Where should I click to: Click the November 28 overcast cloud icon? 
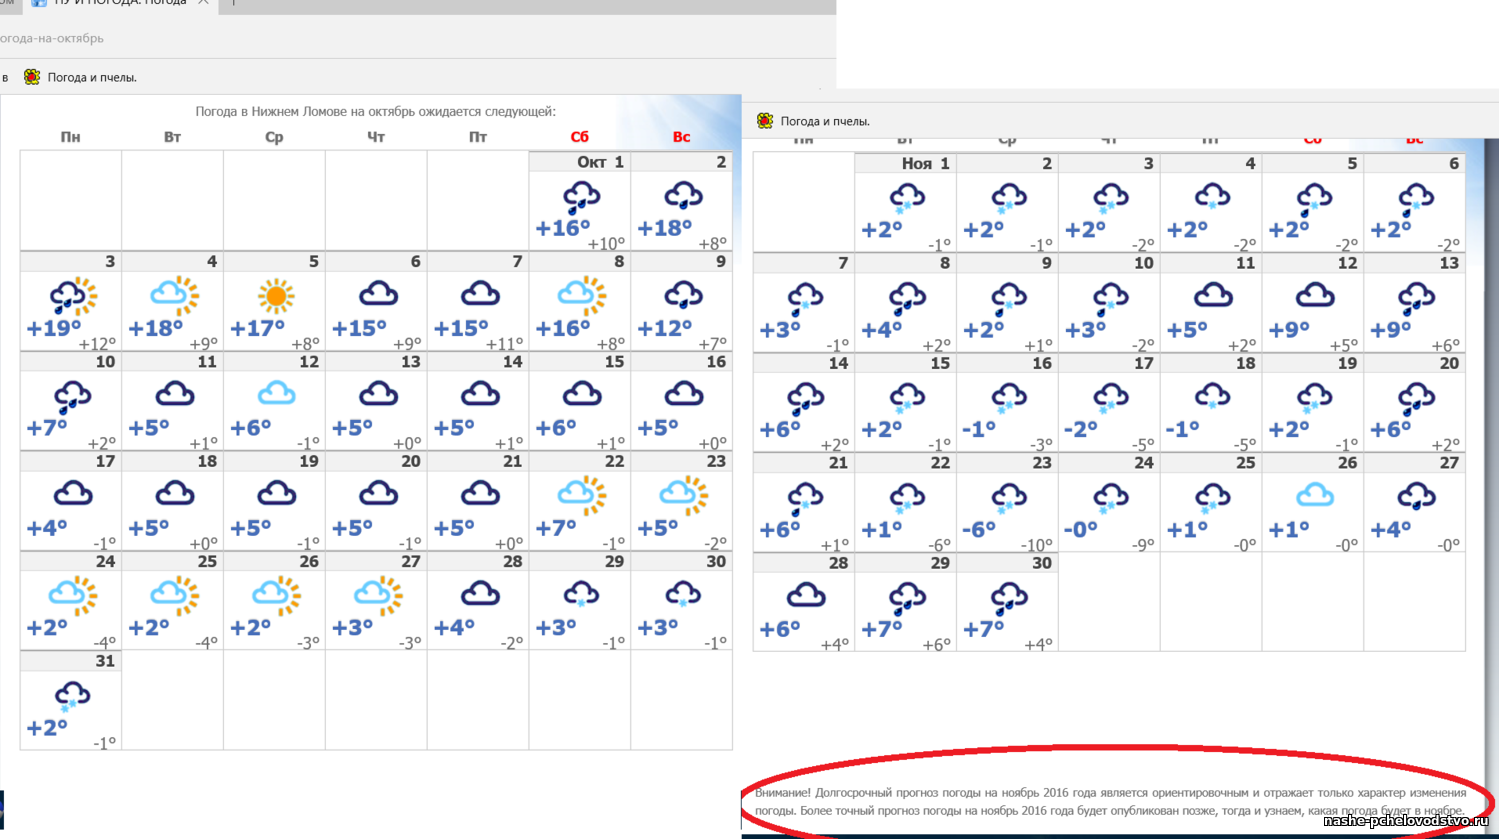(806, 595)
